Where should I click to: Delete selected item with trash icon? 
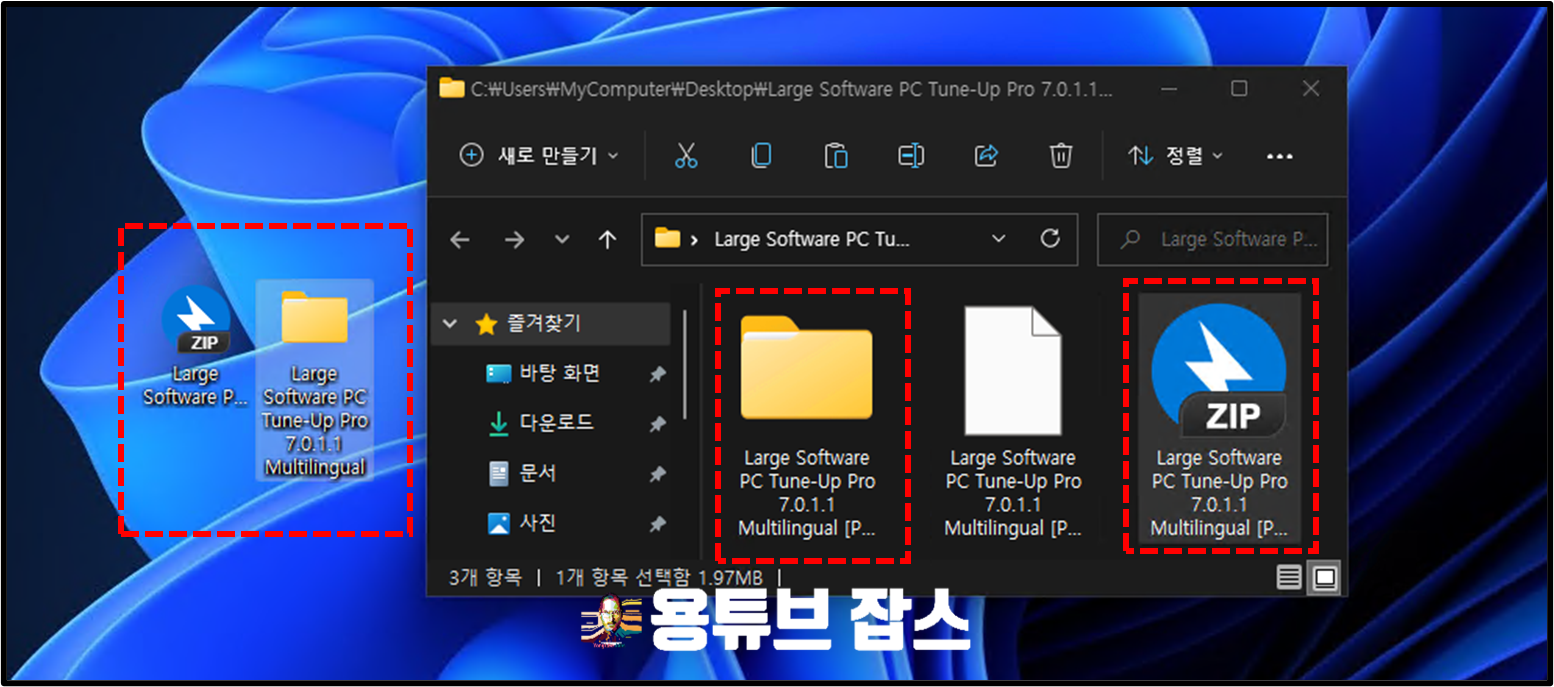point(1061,156)
